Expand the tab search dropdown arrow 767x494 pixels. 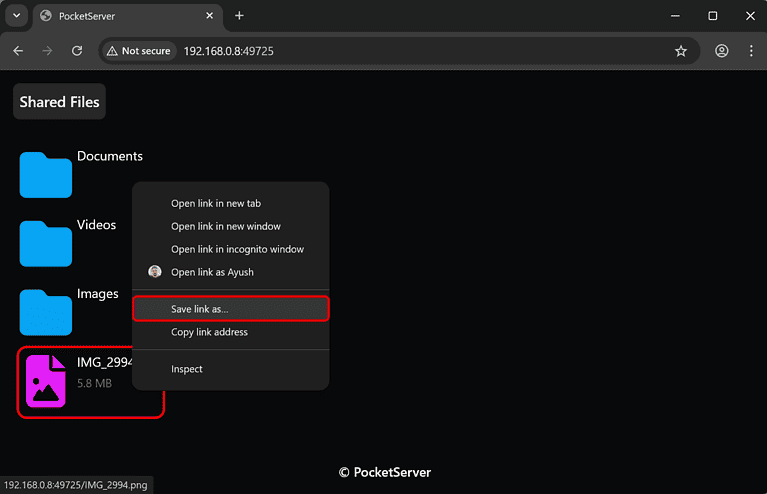click(17, 16)
